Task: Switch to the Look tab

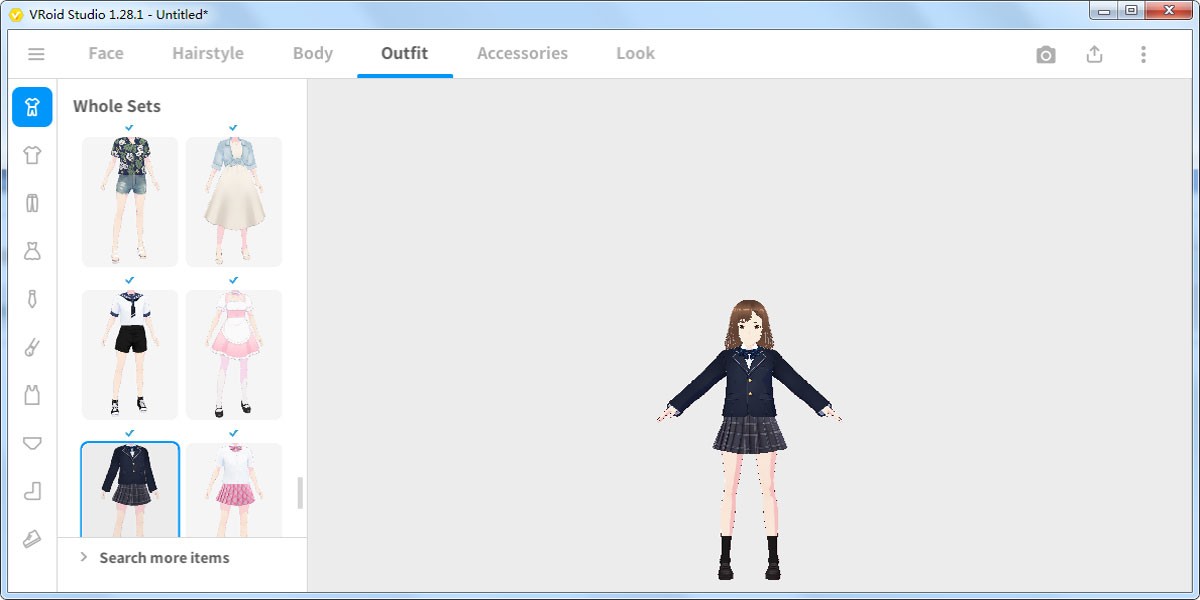Action: [635, 53]
